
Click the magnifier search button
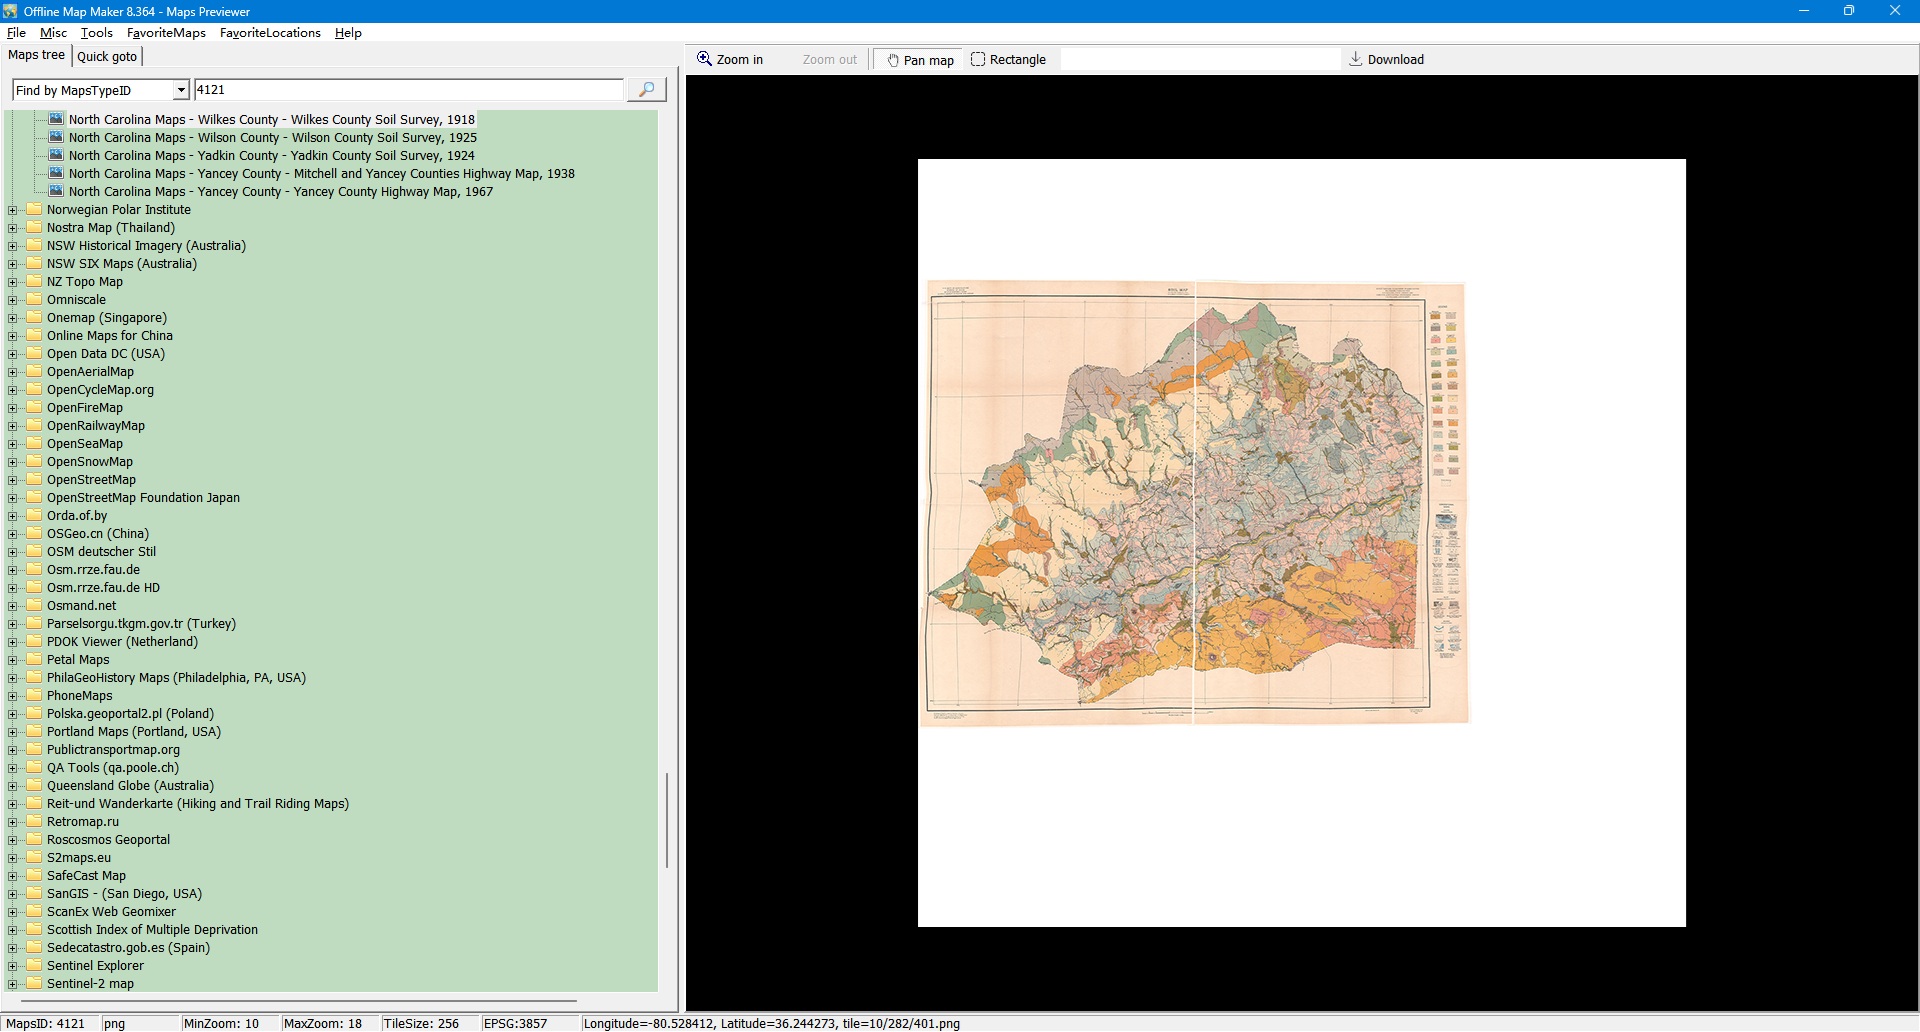pos(646,90)
